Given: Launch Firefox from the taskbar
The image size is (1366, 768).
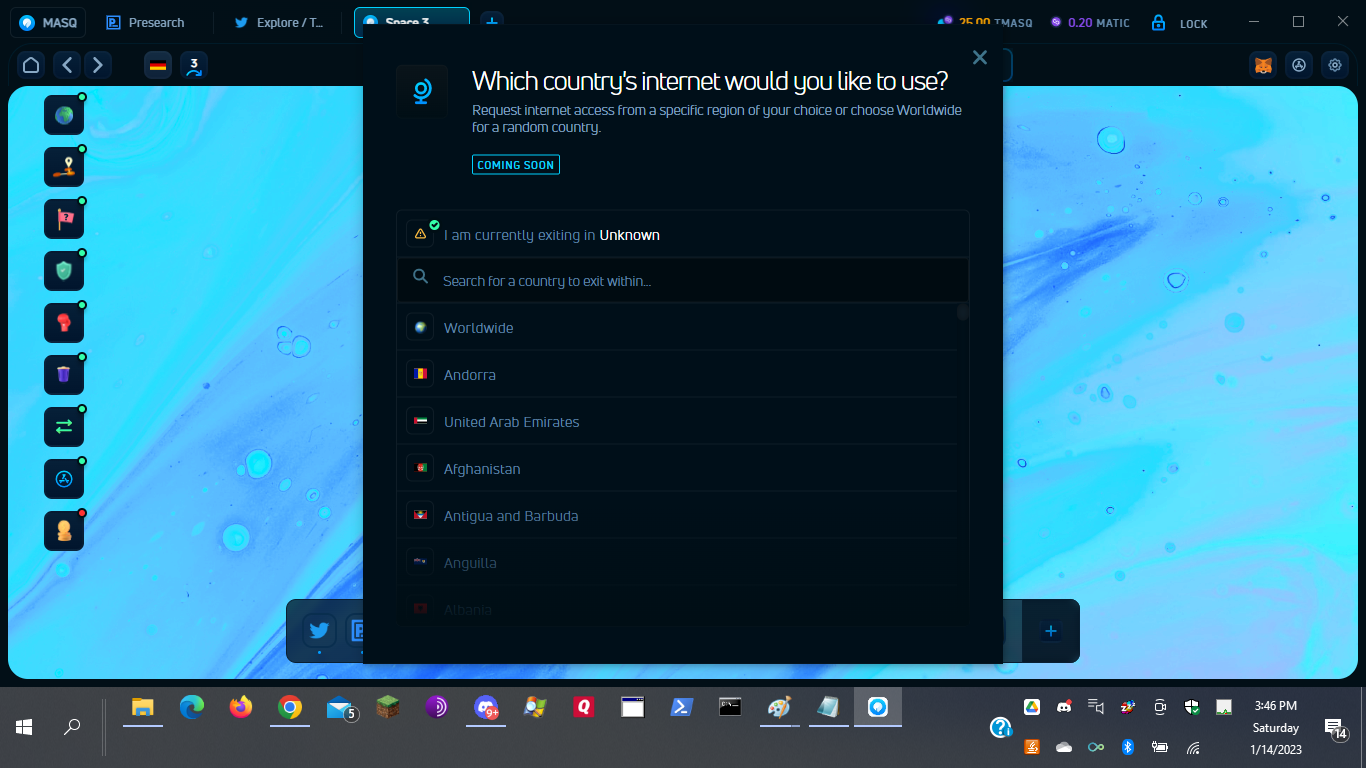Looking at the screenshot, I should coord(241,708).
